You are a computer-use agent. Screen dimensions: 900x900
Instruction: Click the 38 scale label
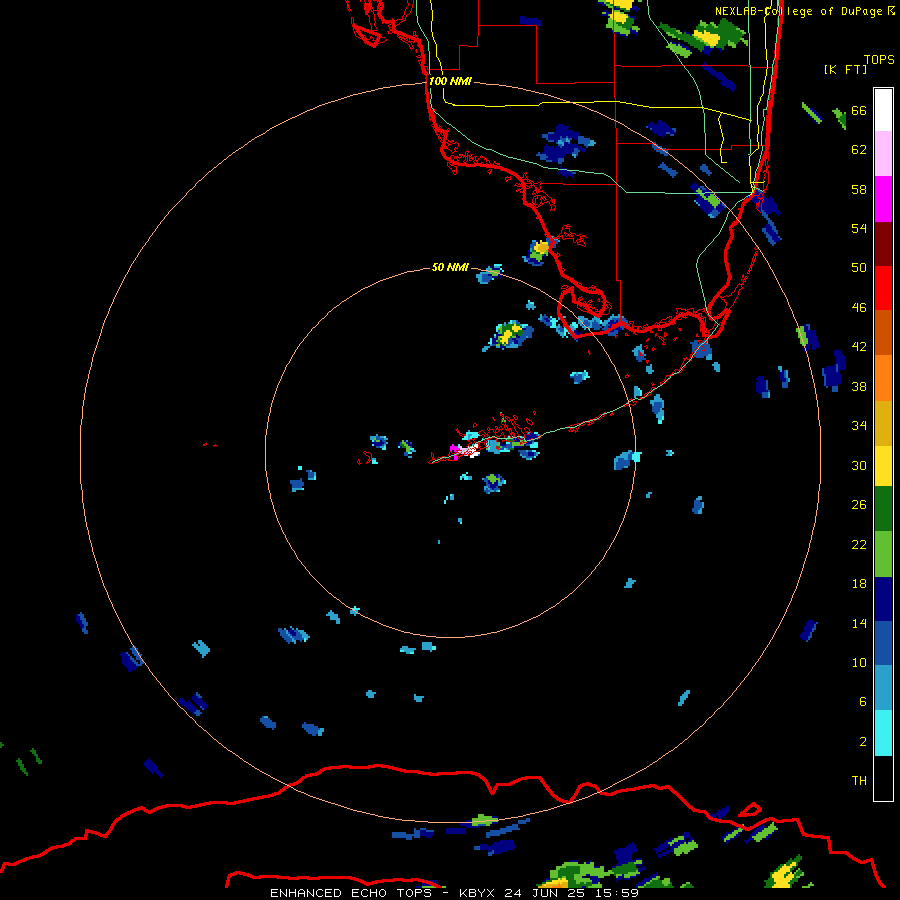click(859, 387)
